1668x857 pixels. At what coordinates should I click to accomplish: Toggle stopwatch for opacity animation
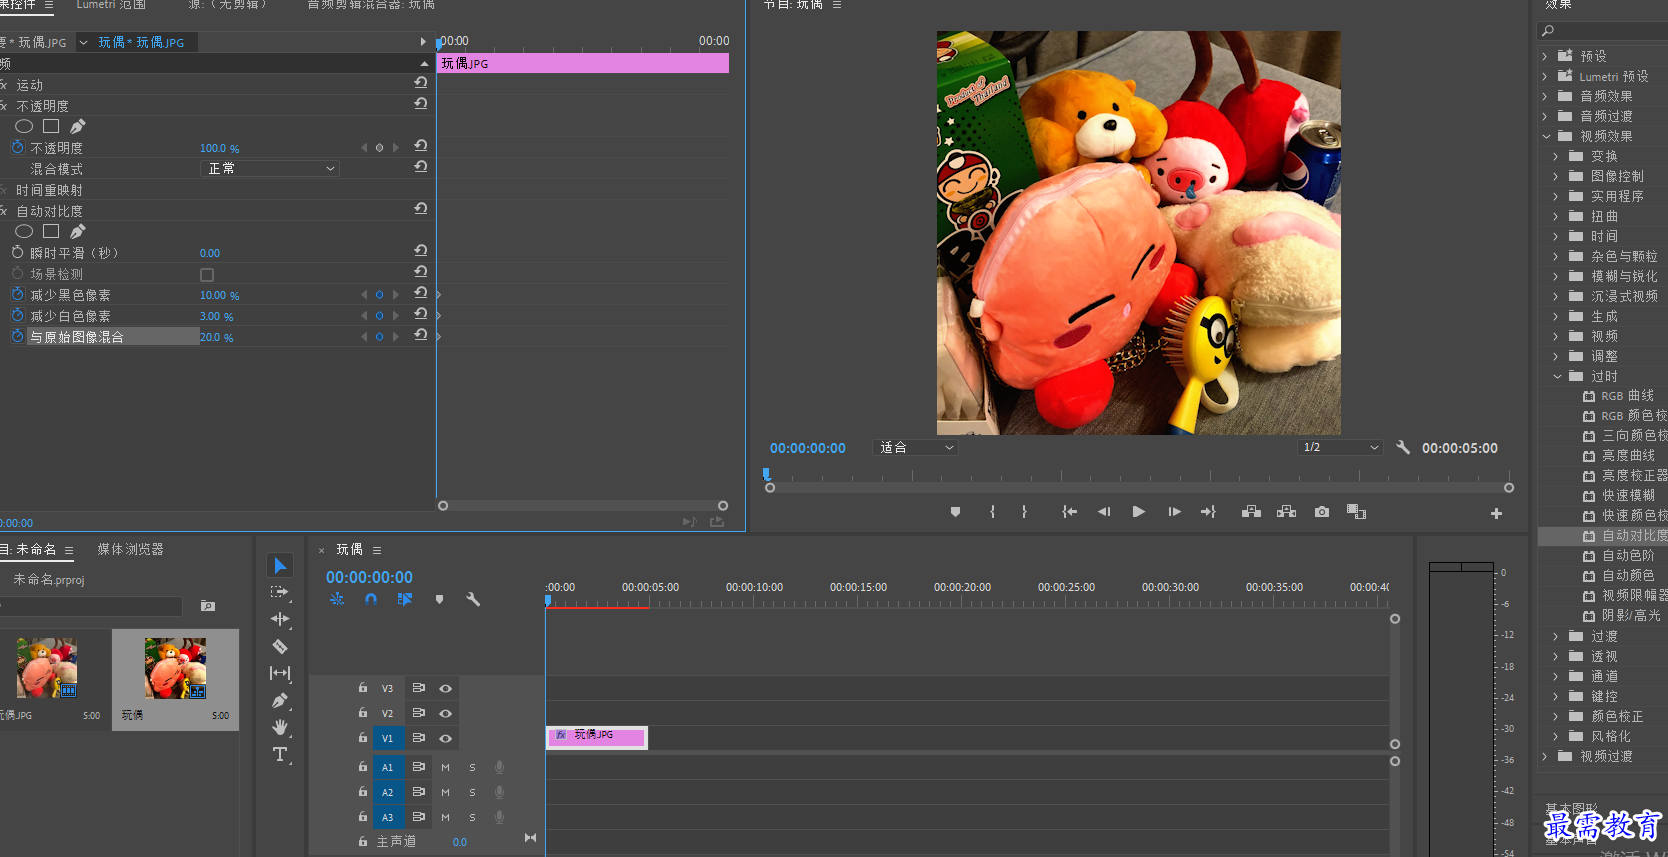point(17,147)
